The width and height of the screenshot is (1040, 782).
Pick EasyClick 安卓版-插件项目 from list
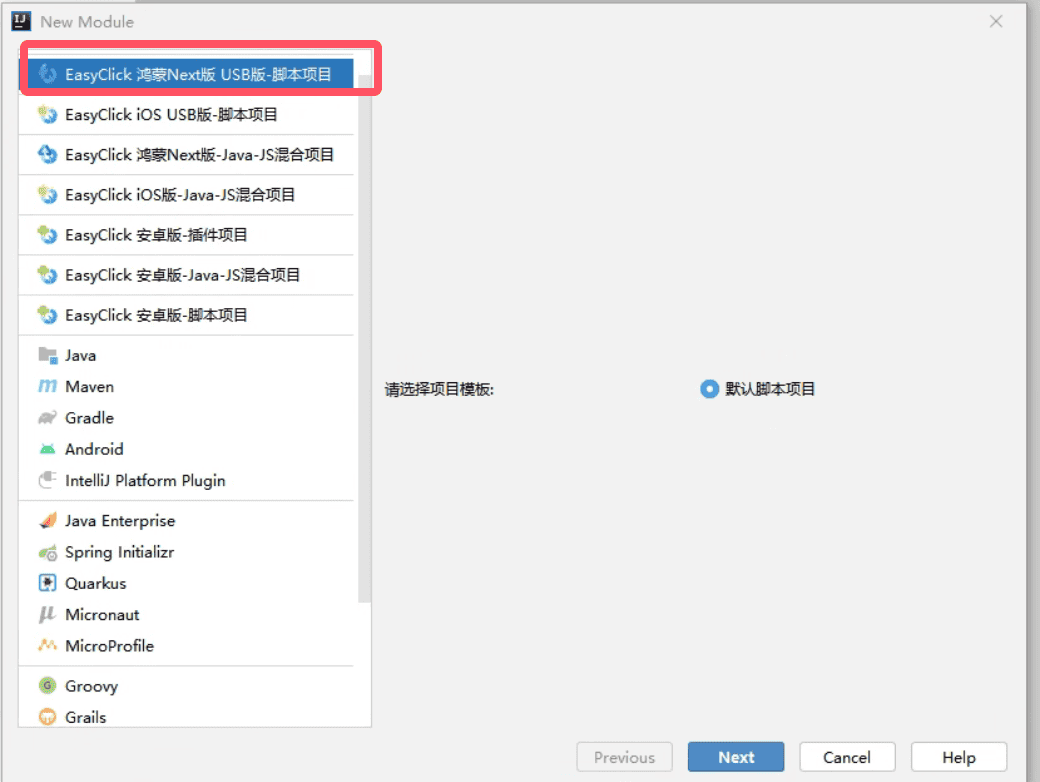156,235
